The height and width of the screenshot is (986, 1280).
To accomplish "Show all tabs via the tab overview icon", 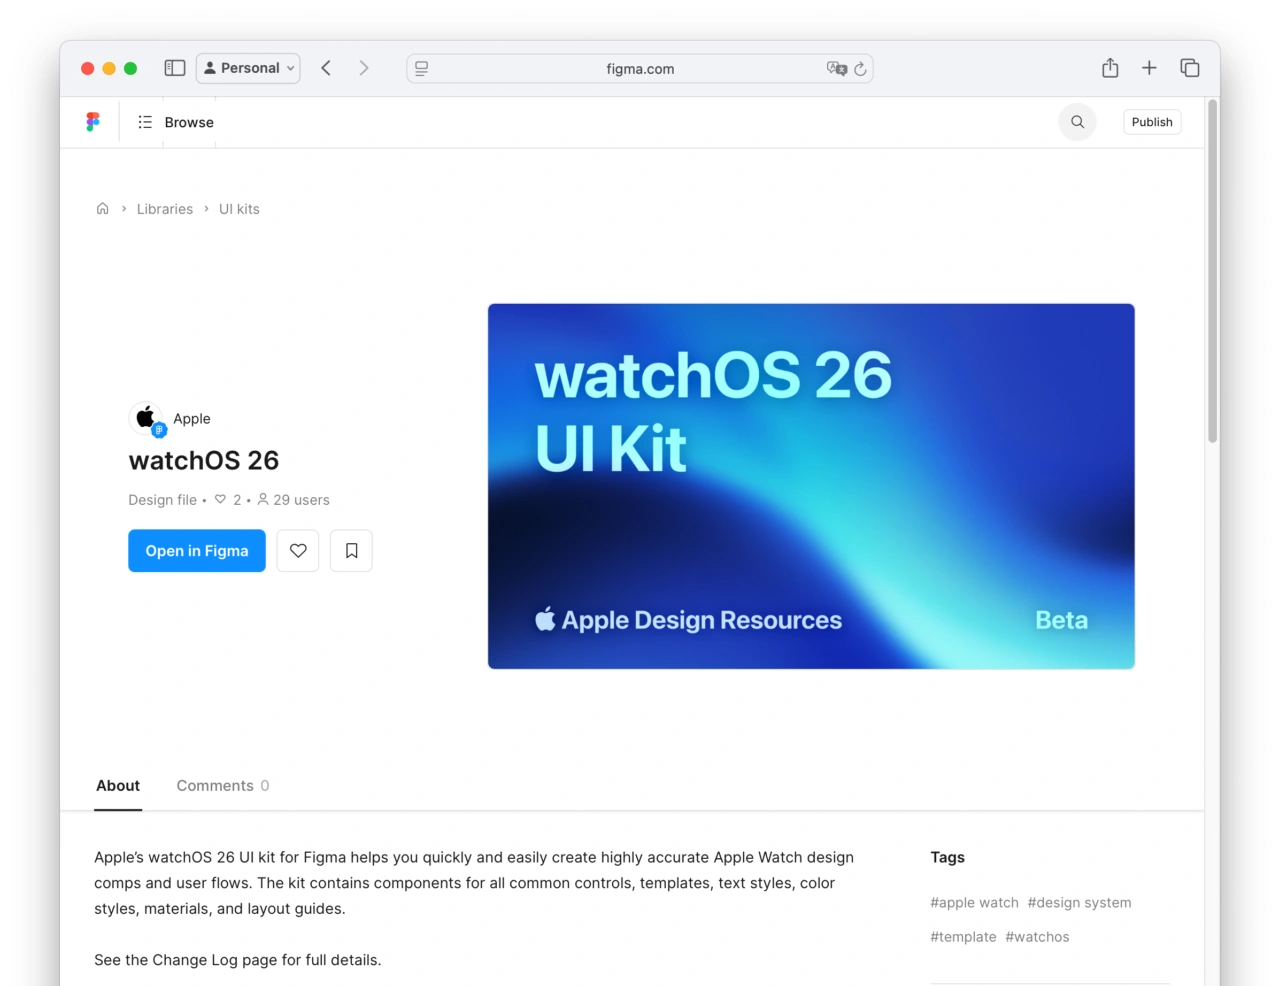I will [x=1190, y=67].
